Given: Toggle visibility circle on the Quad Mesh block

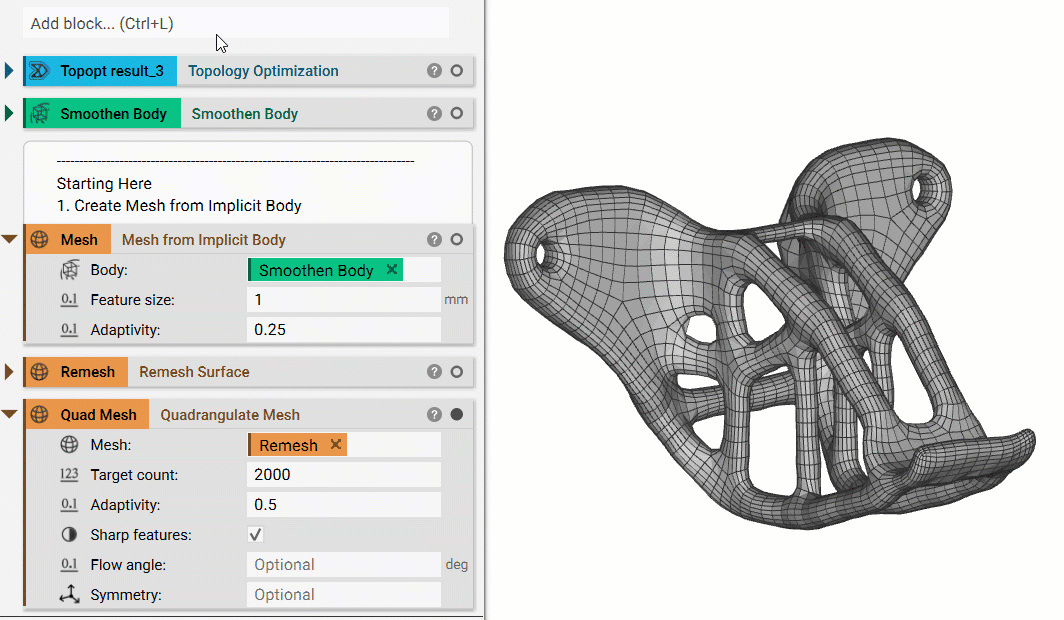Looking at the screenshot, I should coord(456,414).
